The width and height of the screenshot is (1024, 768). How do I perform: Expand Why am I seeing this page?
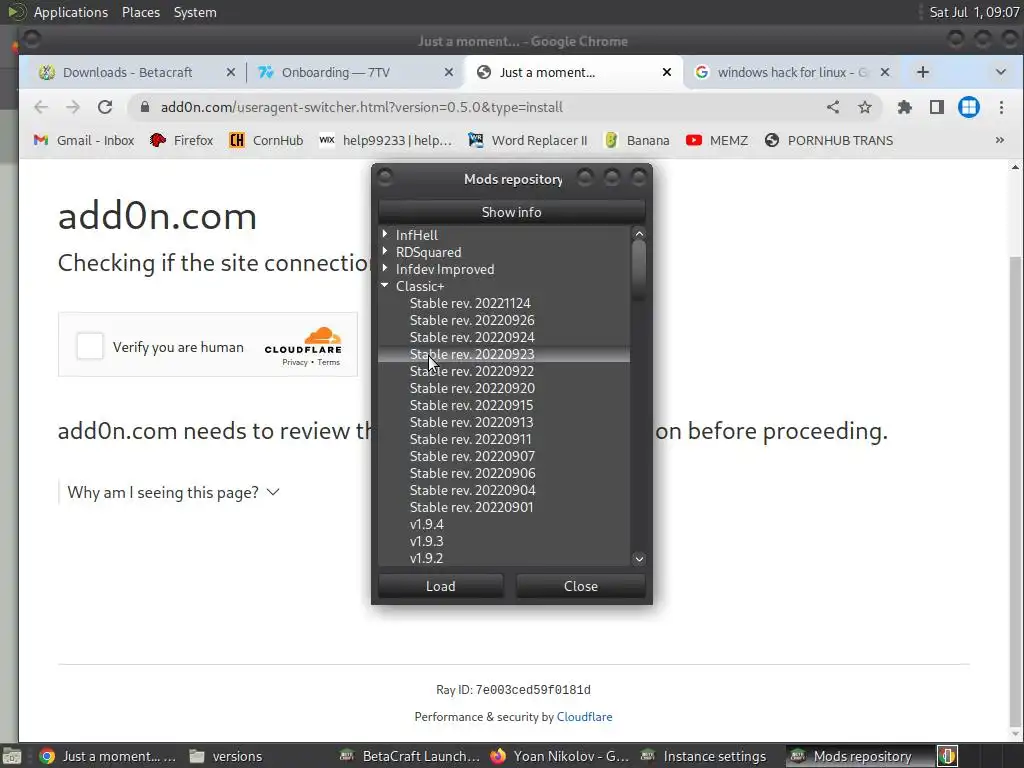(x=173, y=492)
